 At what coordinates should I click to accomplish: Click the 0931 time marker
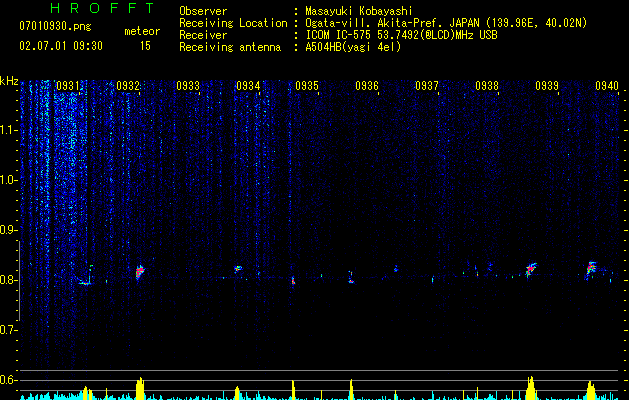68,86
